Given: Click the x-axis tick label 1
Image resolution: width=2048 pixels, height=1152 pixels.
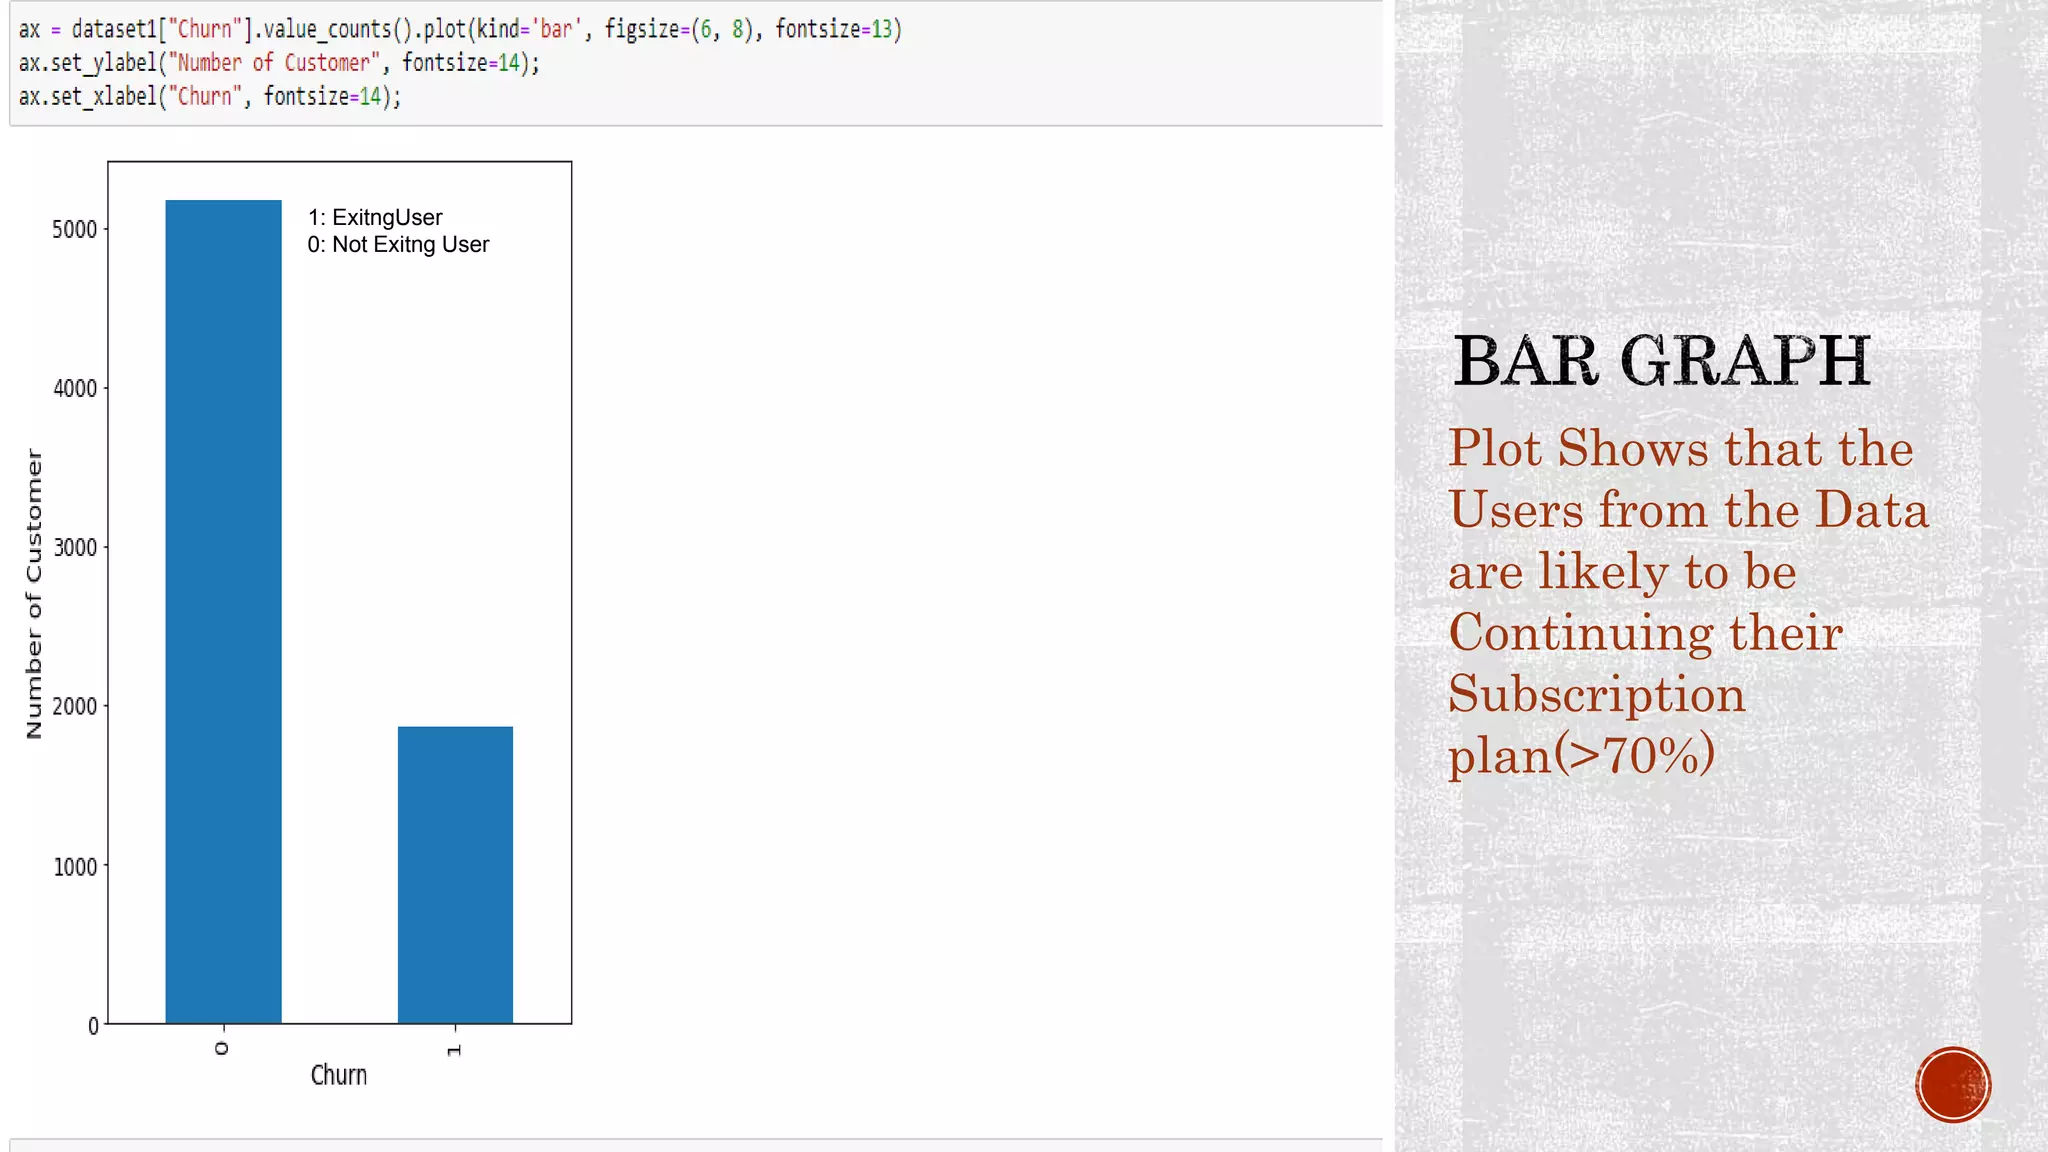Looking at the screenshot, I should pos(454,1050).
